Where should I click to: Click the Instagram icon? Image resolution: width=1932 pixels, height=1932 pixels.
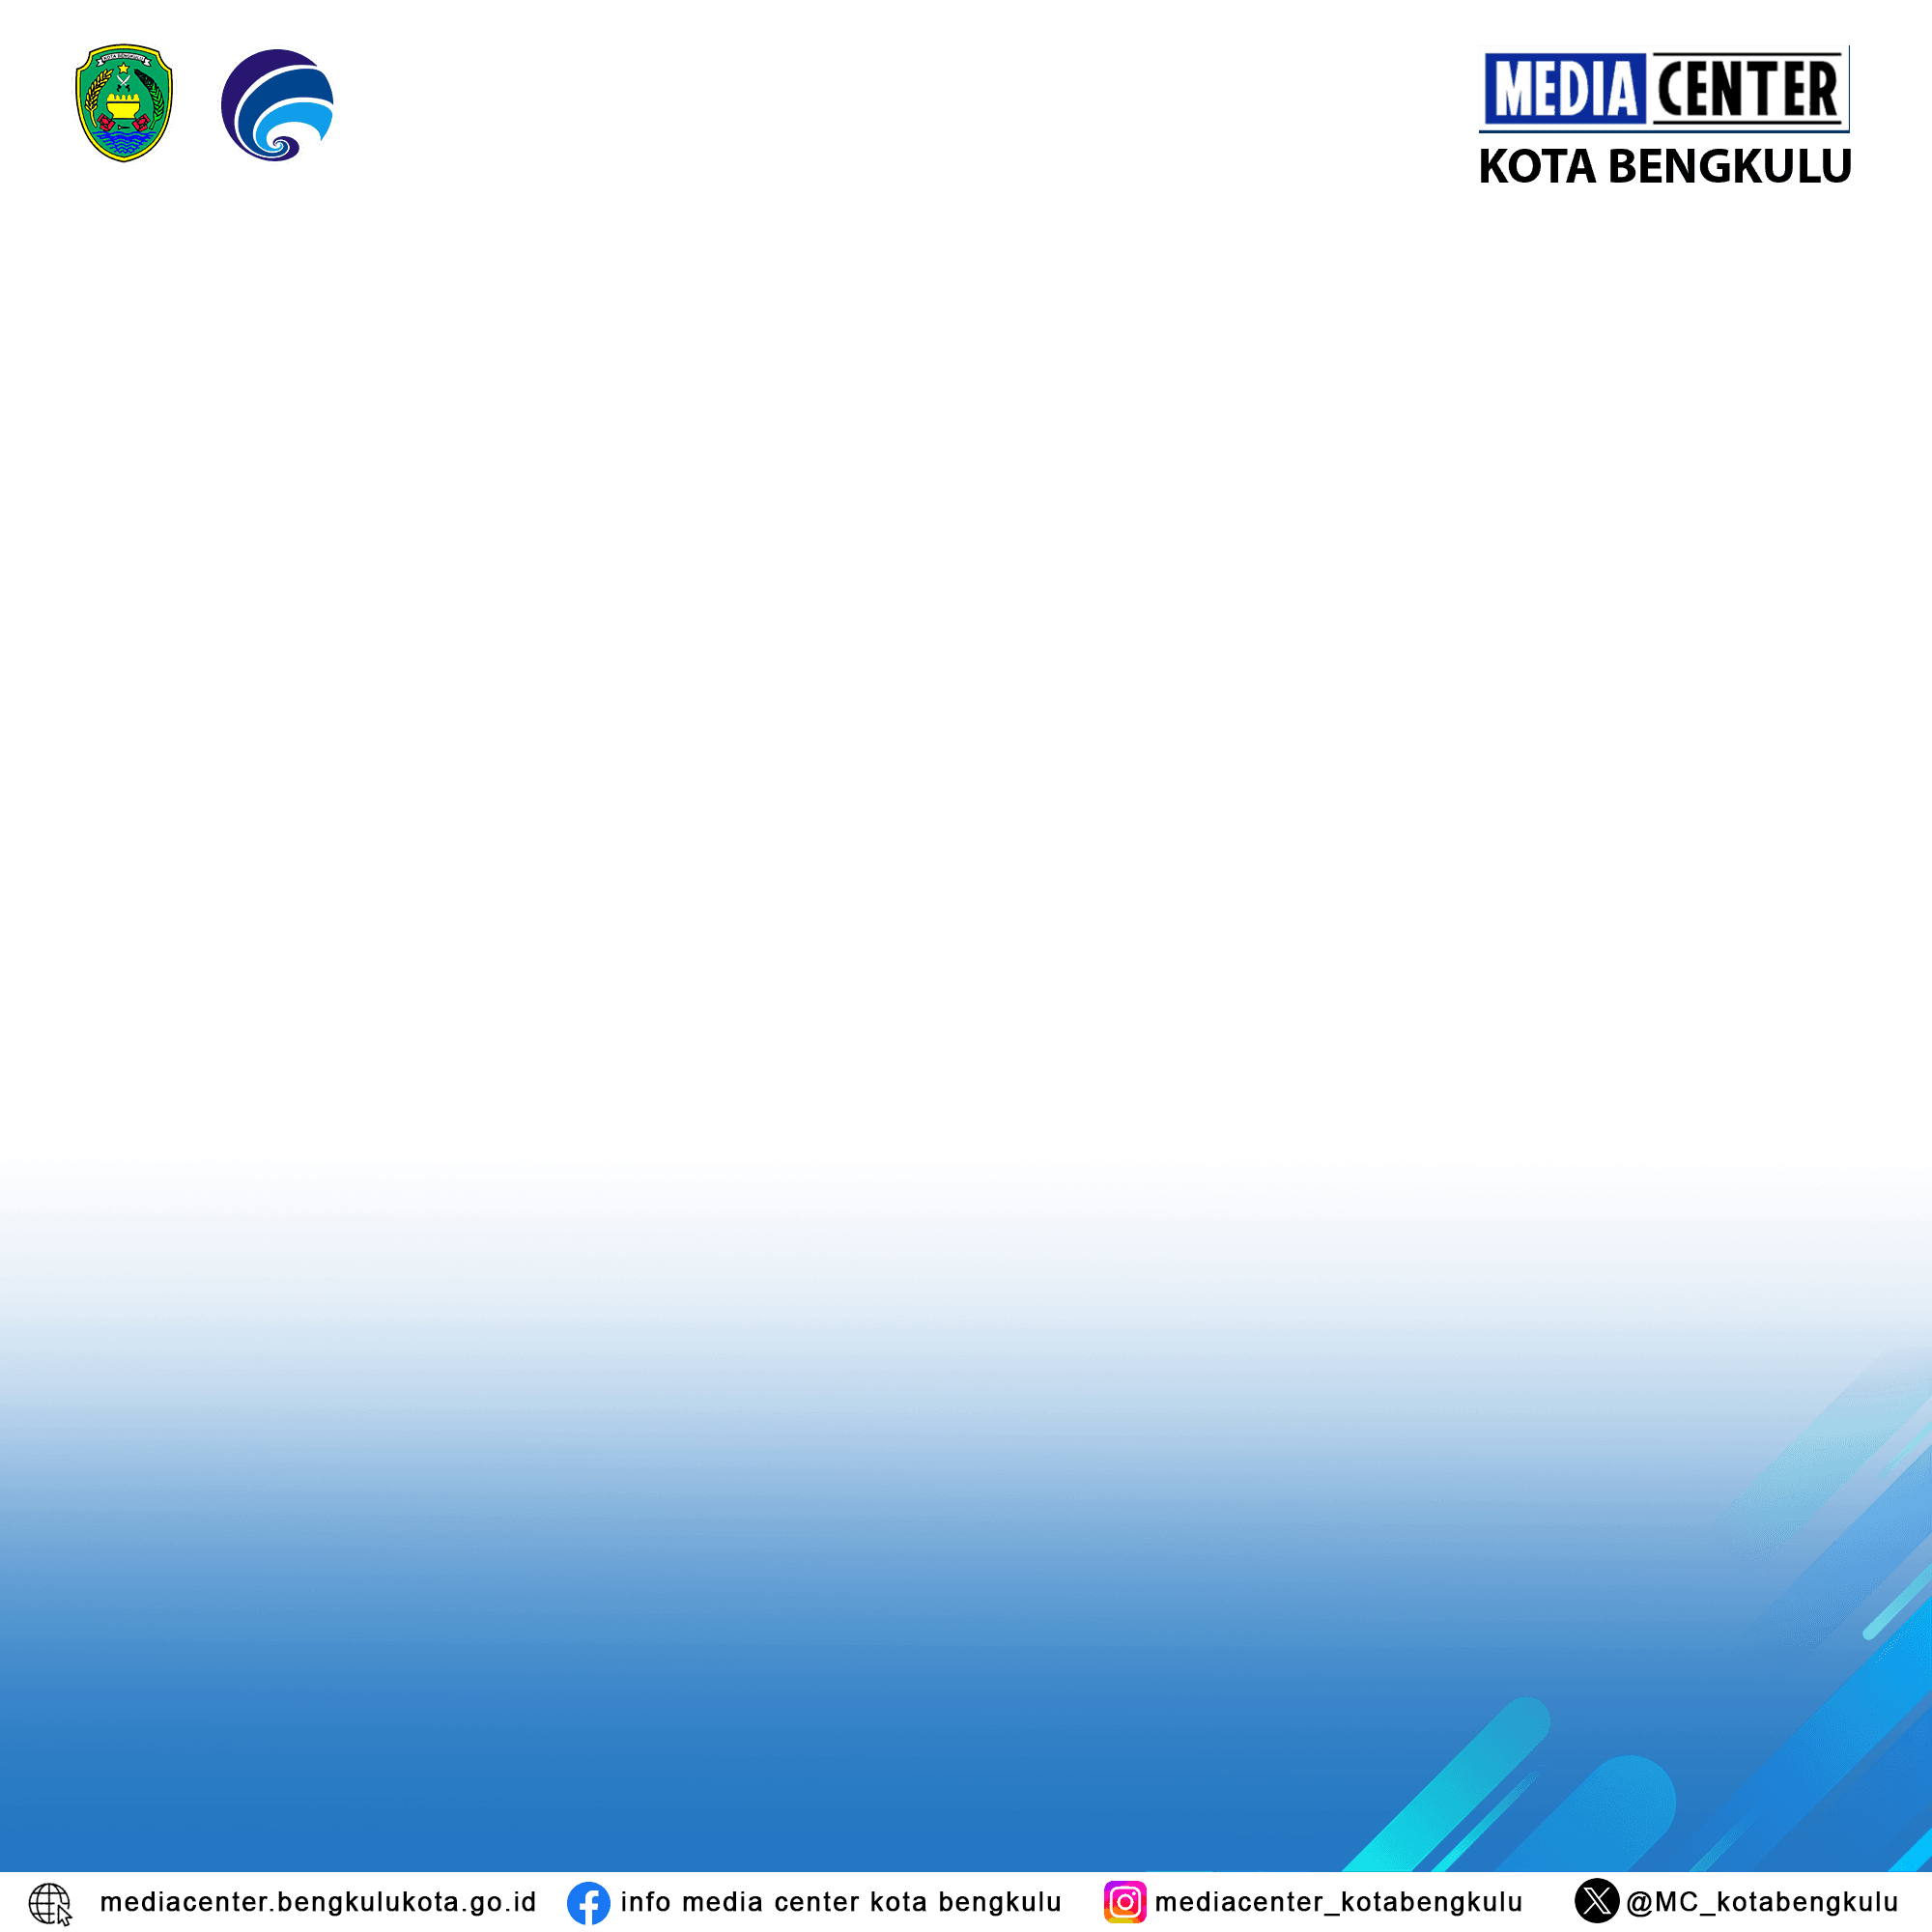pyautogui.click(x=1125, y=1902)
